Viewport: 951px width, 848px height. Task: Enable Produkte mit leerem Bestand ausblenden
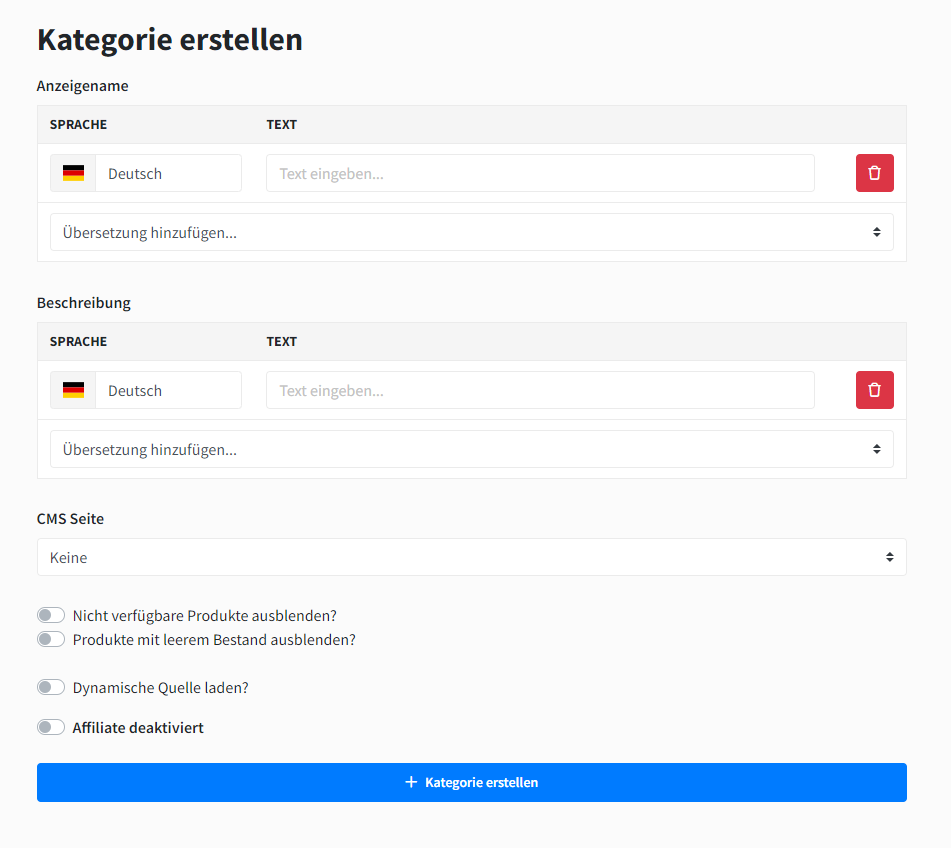coord(51,639)
